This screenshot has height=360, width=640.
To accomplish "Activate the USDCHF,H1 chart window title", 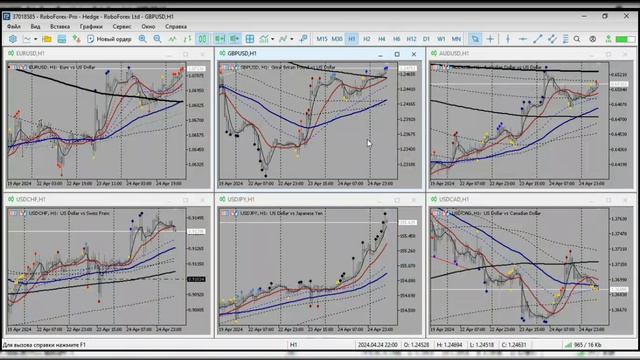I will pyautogui.click(x=31, y=200).
